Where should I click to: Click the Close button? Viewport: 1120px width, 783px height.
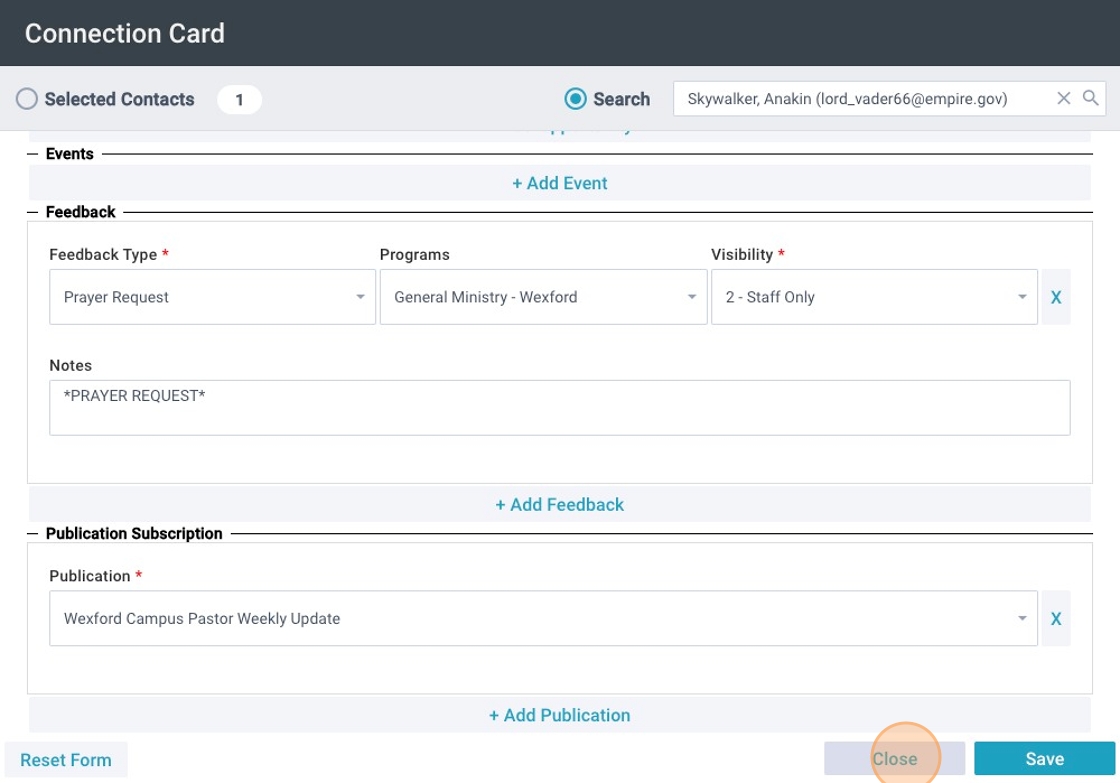tap(894, 759)
